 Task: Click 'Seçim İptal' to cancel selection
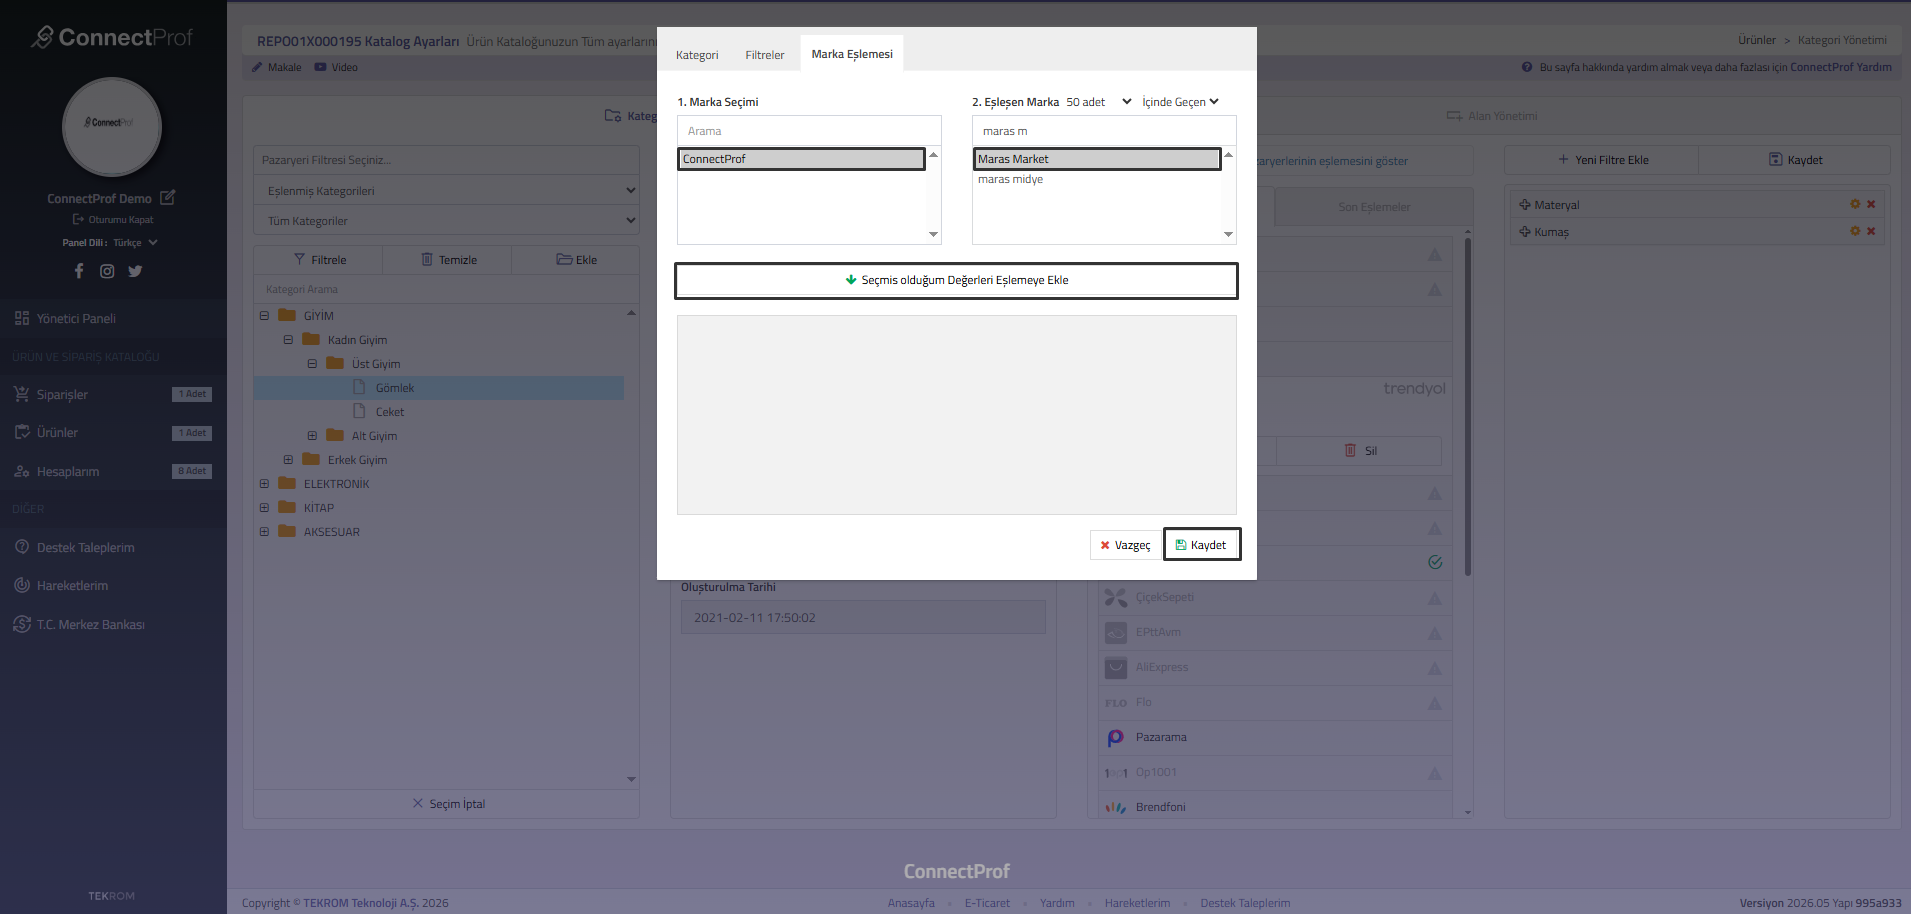click(448, 804)
